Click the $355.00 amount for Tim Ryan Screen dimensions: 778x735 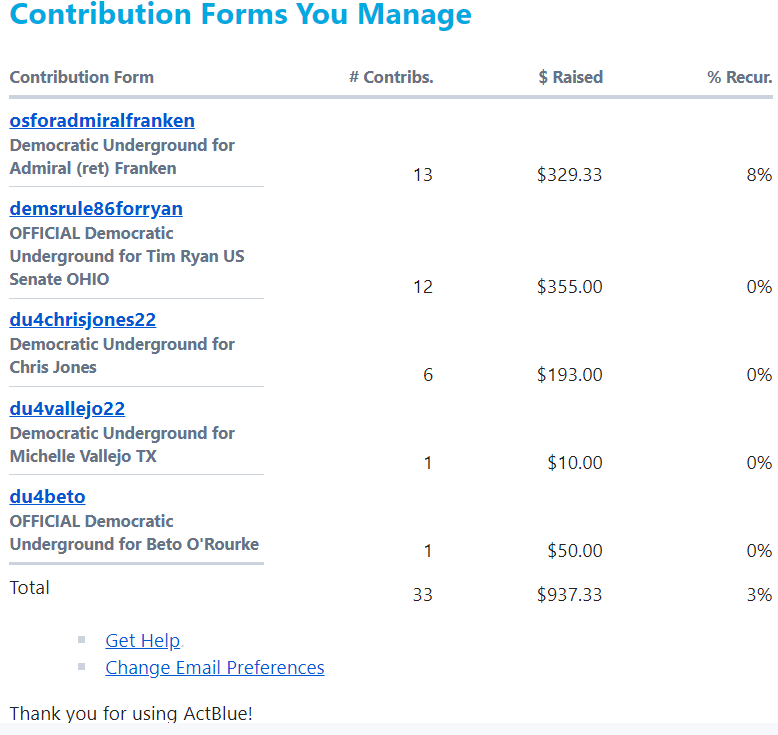coord(569,287)
